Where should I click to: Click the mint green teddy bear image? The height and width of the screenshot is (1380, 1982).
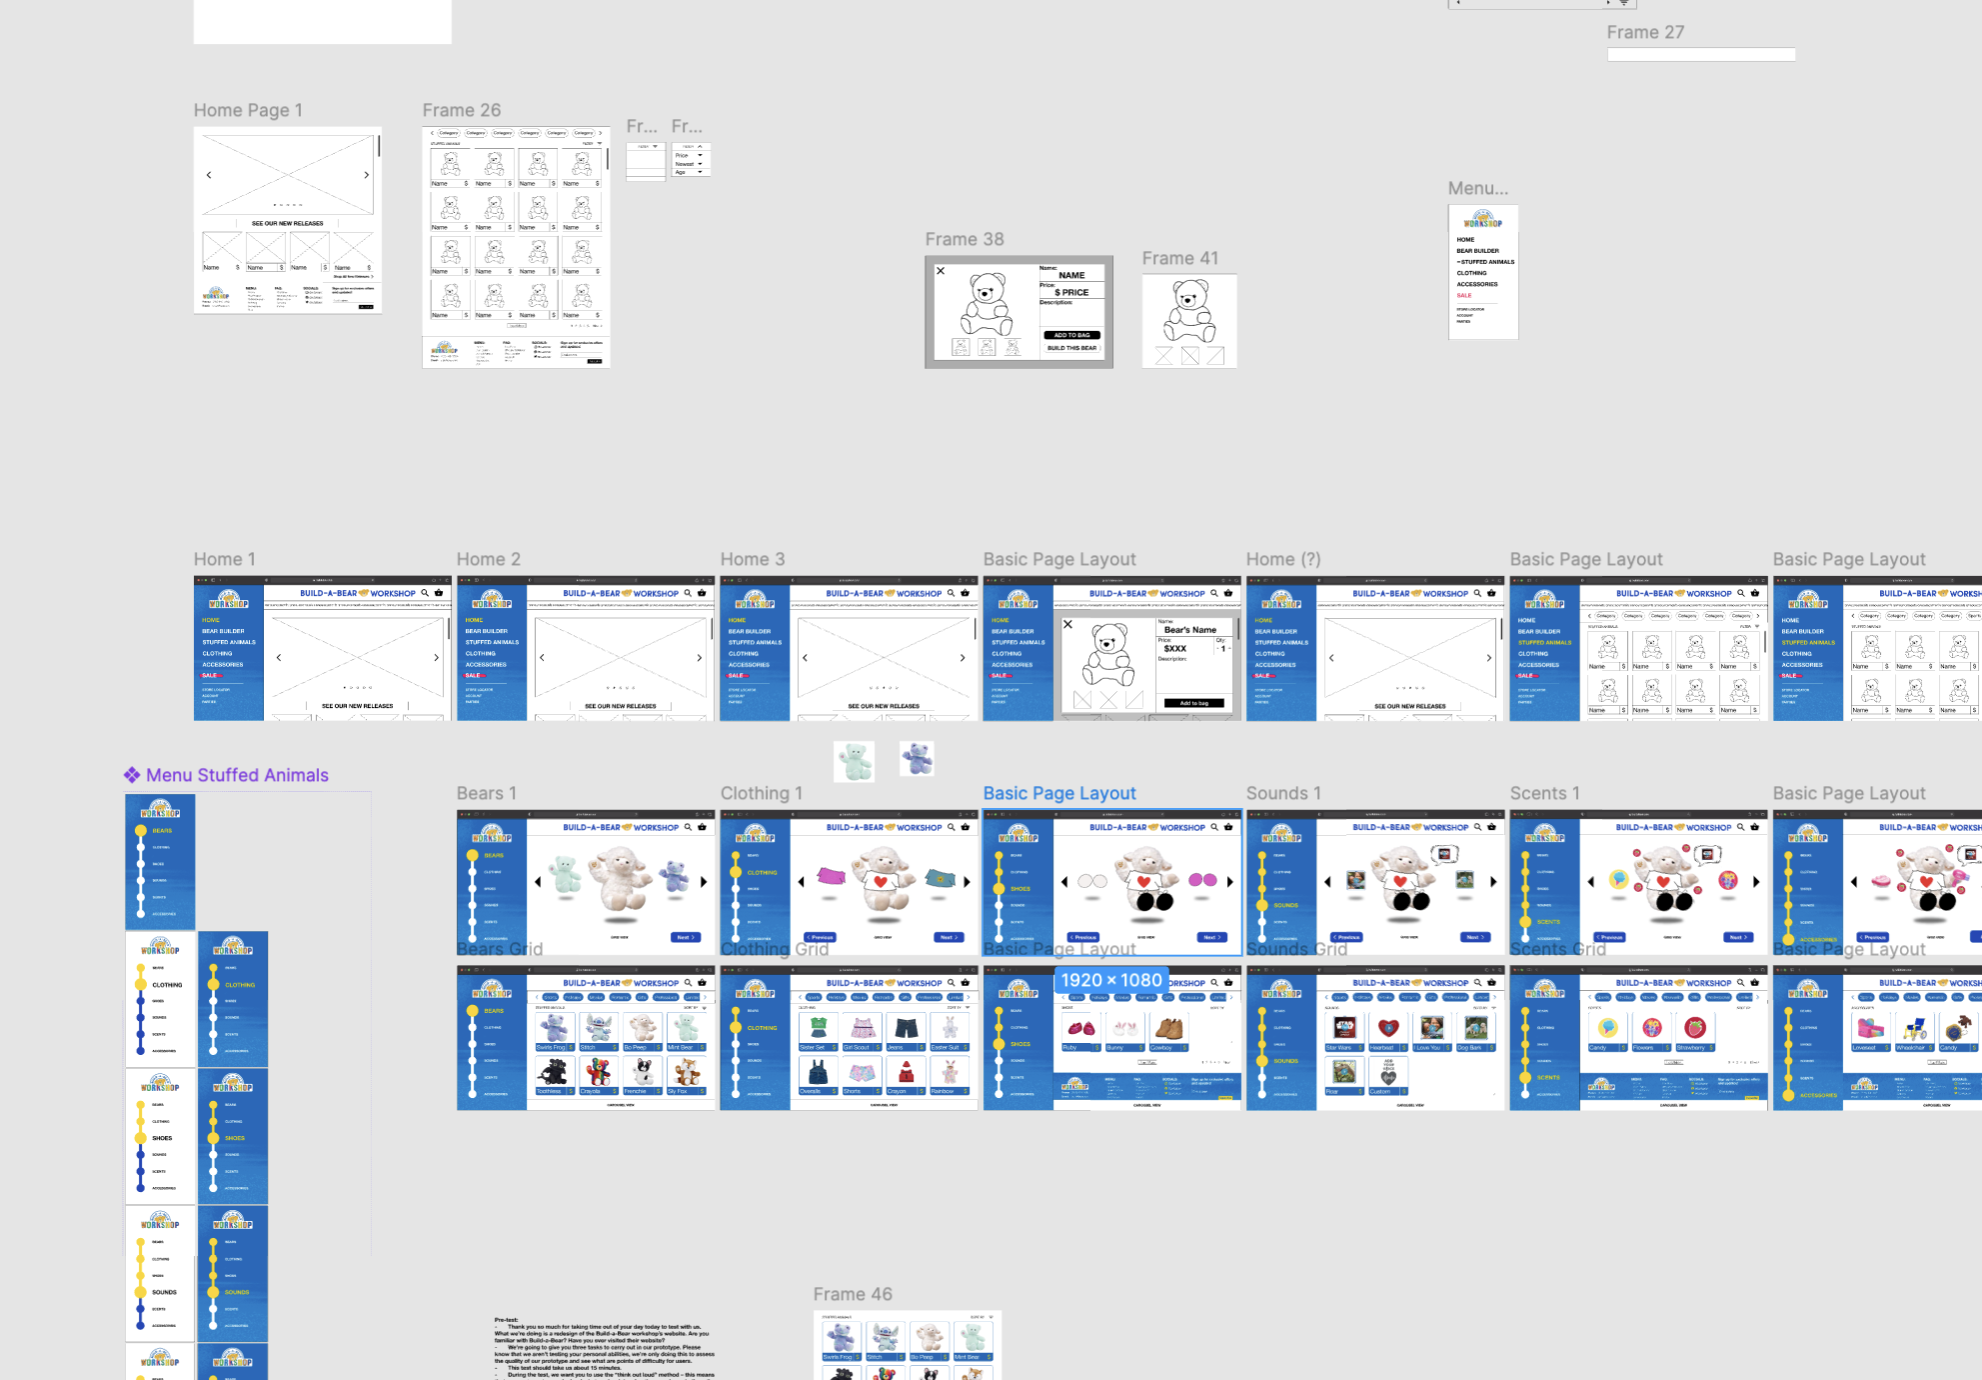click(854, 762)
